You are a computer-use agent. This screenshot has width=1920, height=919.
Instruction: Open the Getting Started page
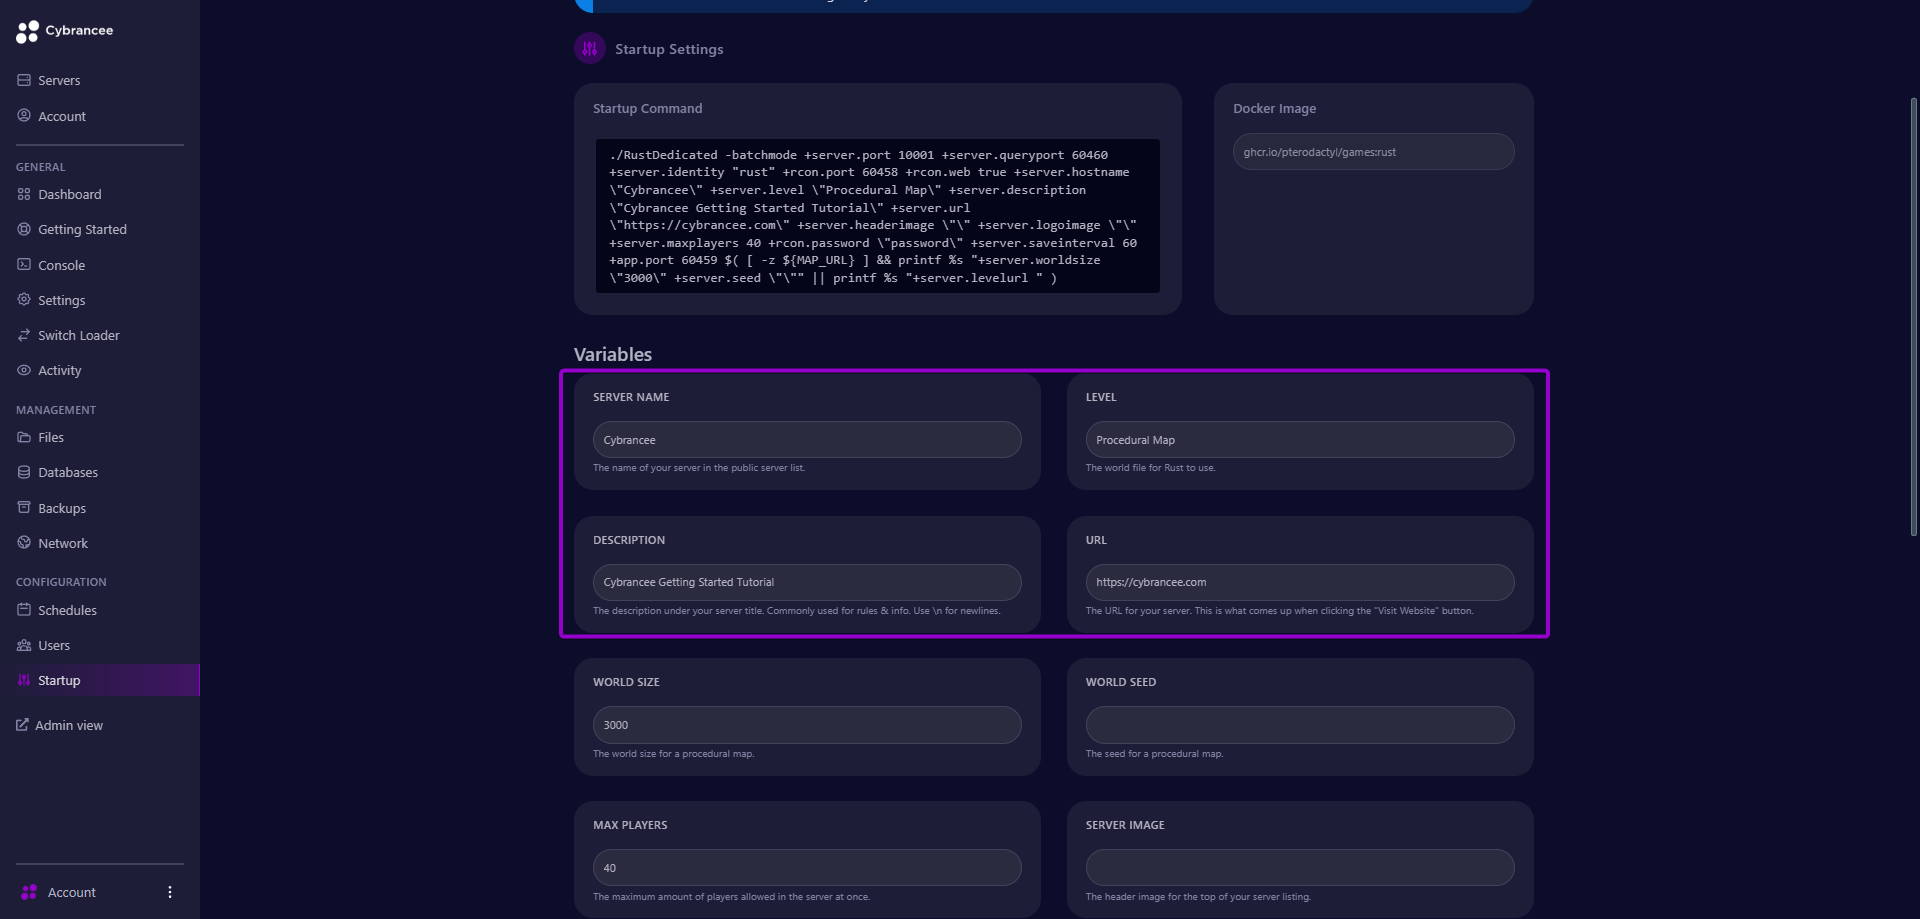point(82,229)
